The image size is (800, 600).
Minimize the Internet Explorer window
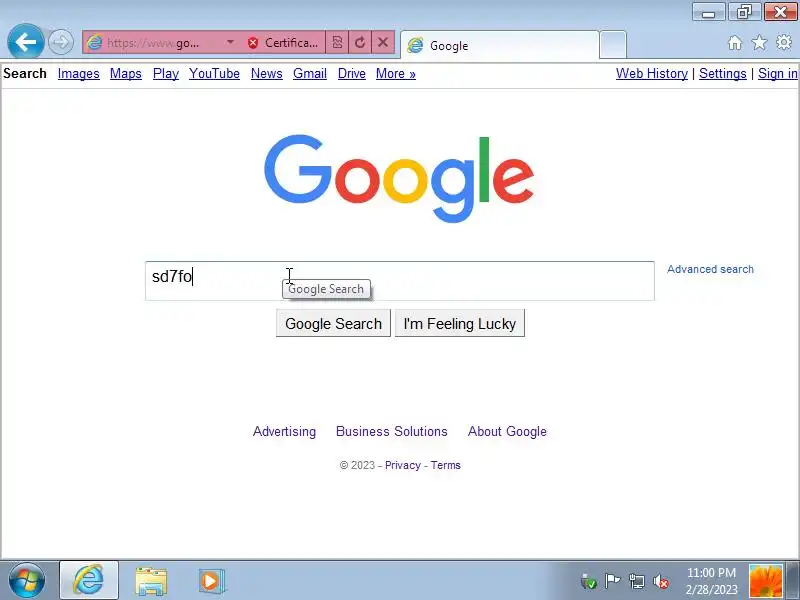(x=708, y=12)
